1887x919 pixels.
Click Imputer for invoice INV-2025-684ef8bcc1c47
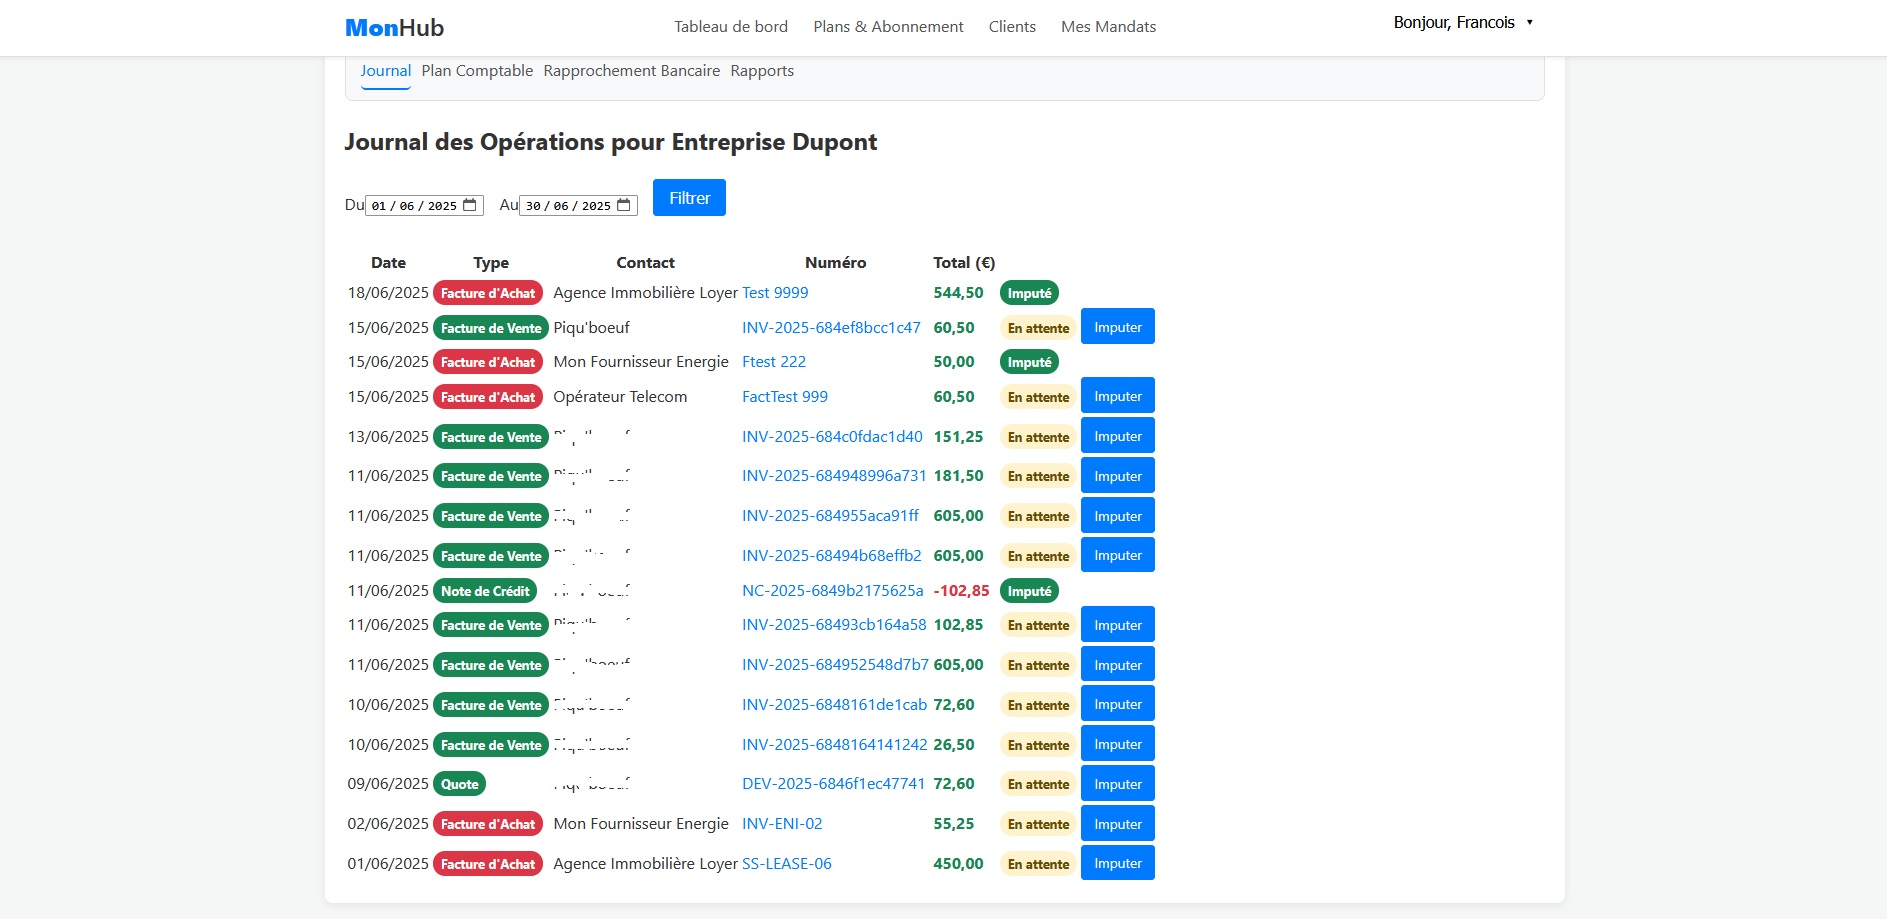(x=1117, y=326)
